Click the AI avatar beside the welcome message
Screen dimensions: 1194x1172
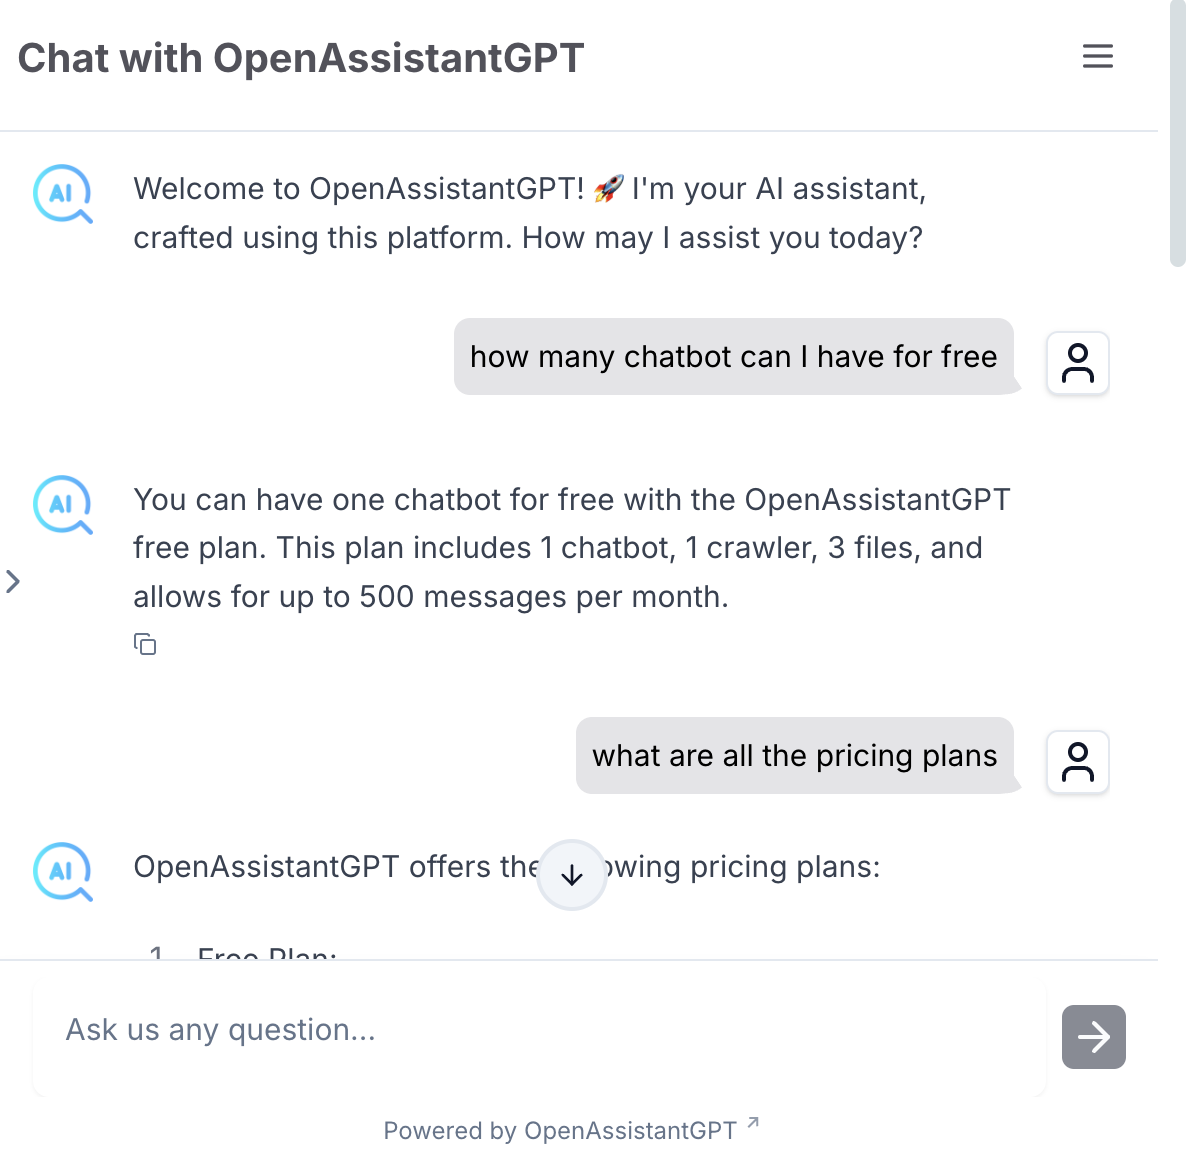(x=62, y=193)
